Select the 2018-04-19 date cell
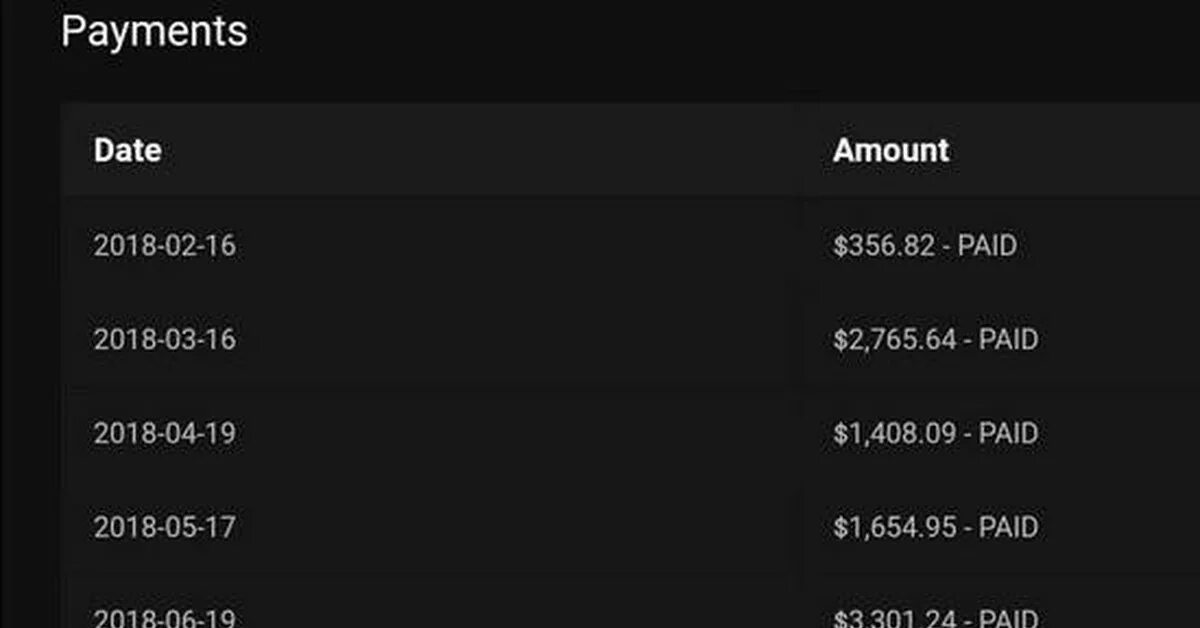Screen dimensions: 1200x628 [x=164, y=434]
